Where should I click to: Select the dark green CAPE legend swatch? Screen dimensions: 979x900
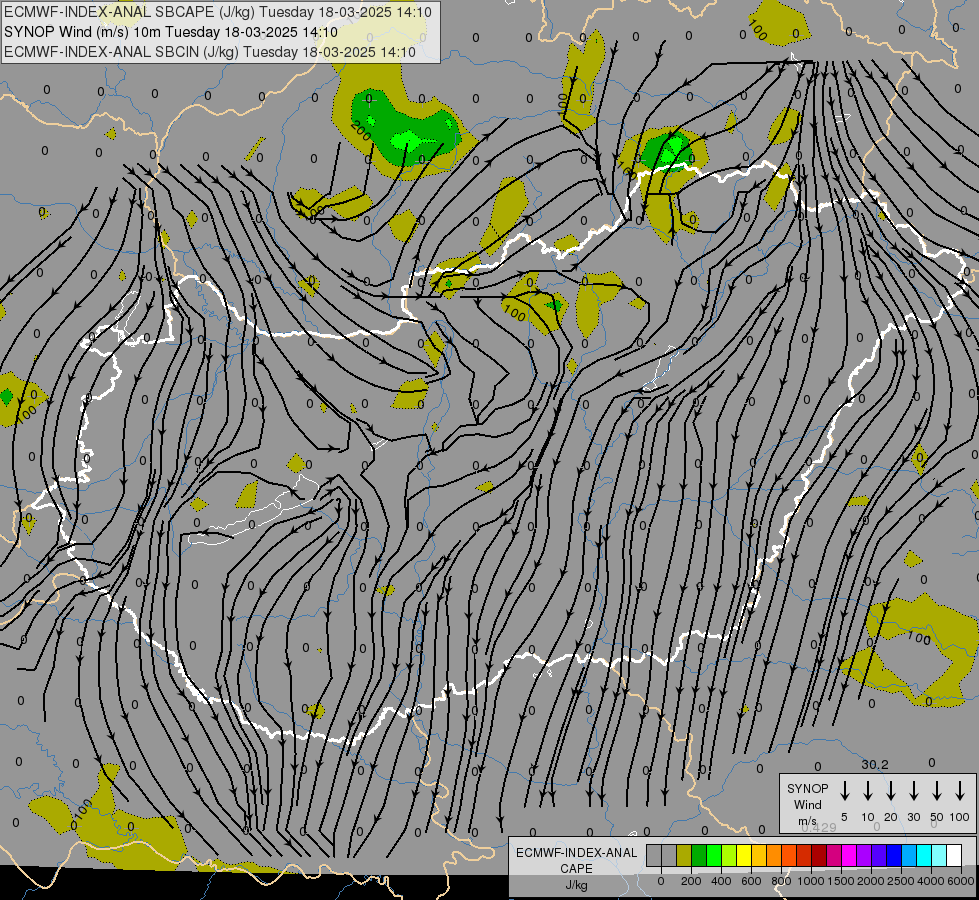699,855
